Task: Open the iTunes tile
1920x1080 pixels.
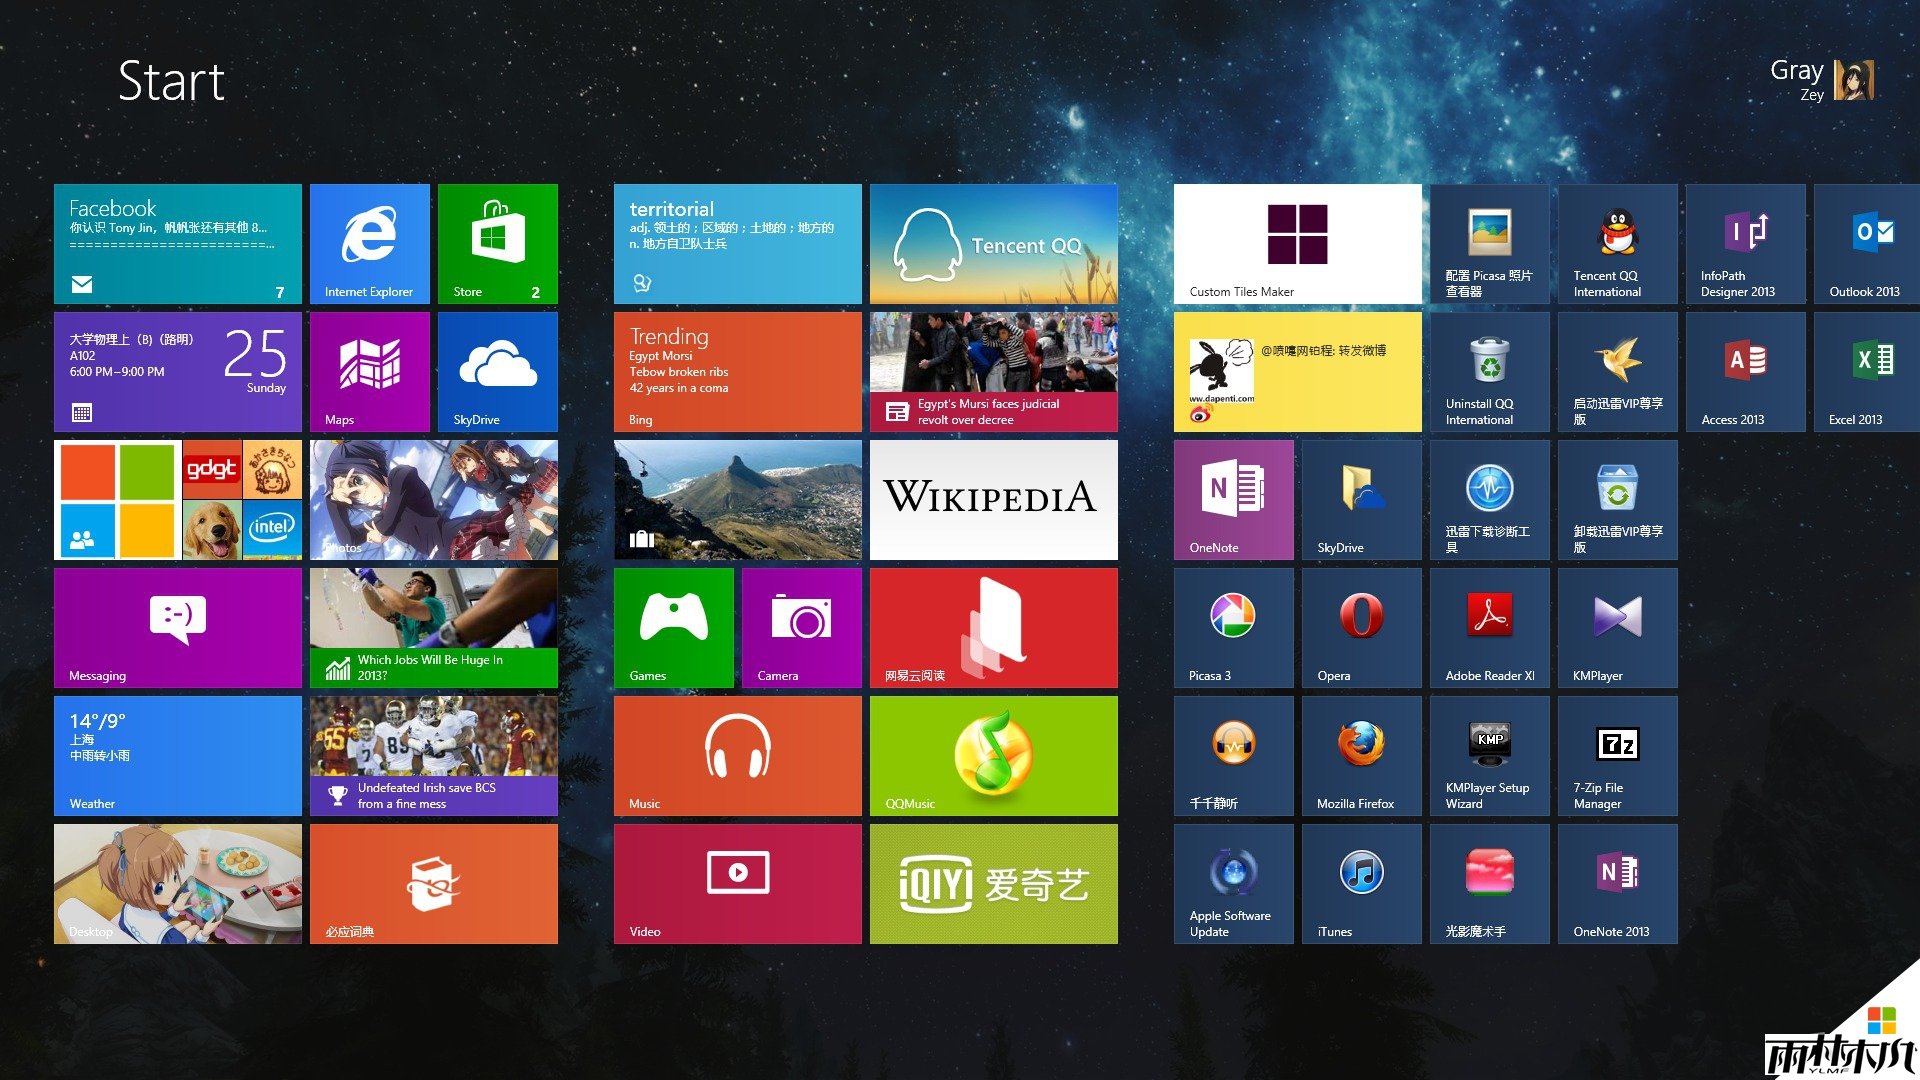Action: [1361, 883]
